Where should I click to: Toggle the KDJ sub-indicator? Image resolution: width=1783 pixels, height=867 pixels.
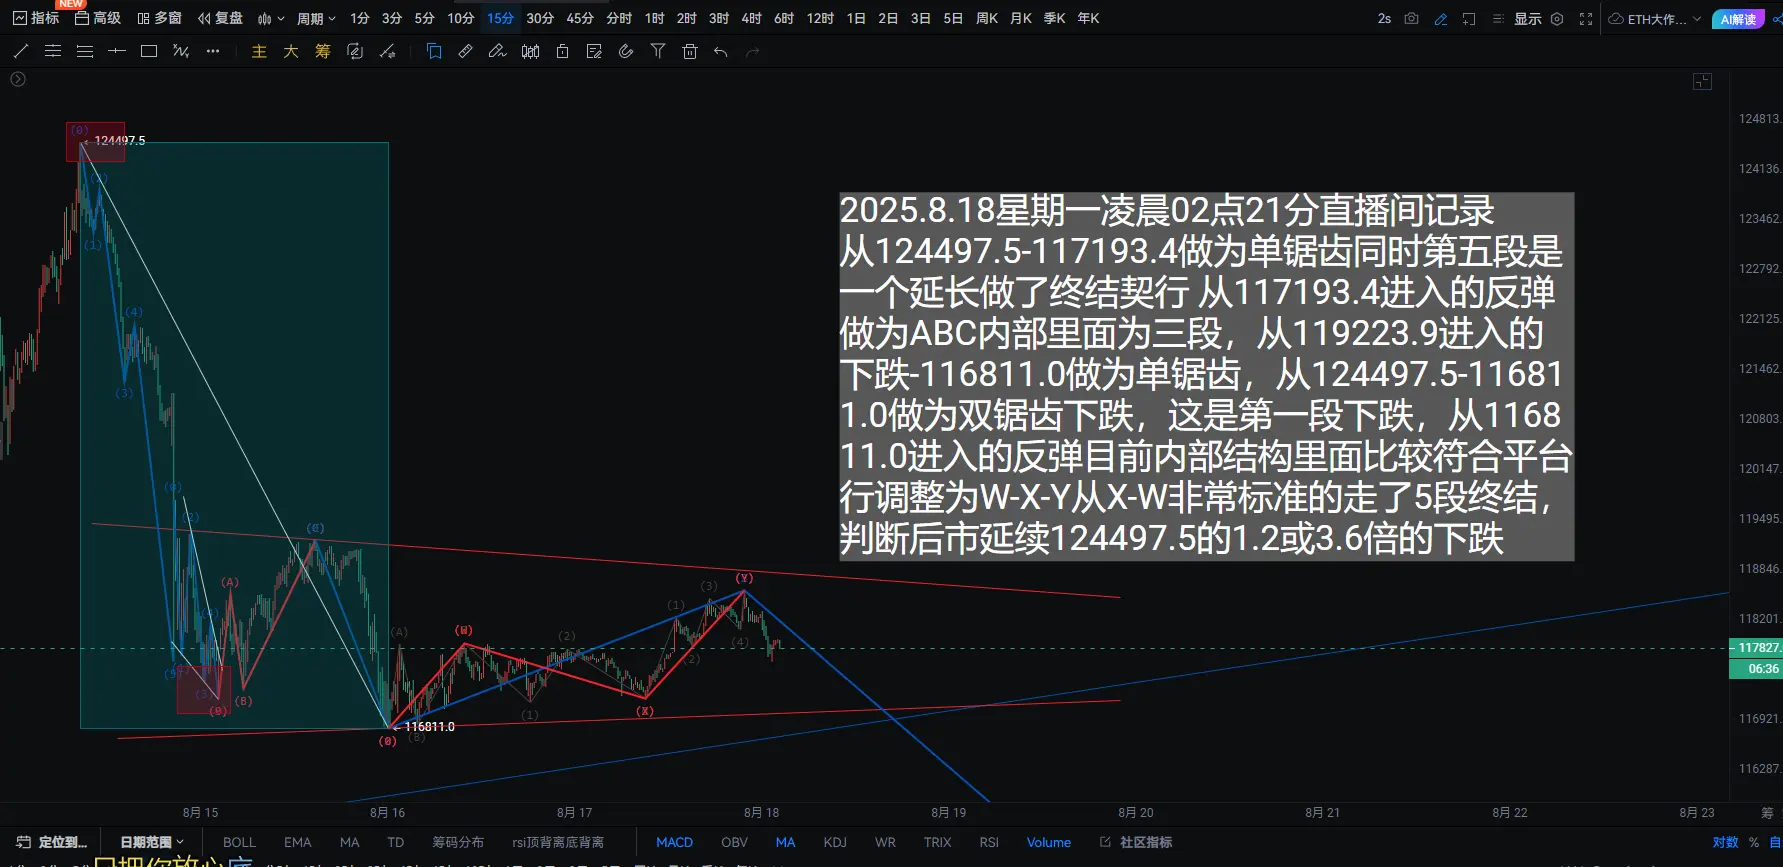(x=835, y=842)
